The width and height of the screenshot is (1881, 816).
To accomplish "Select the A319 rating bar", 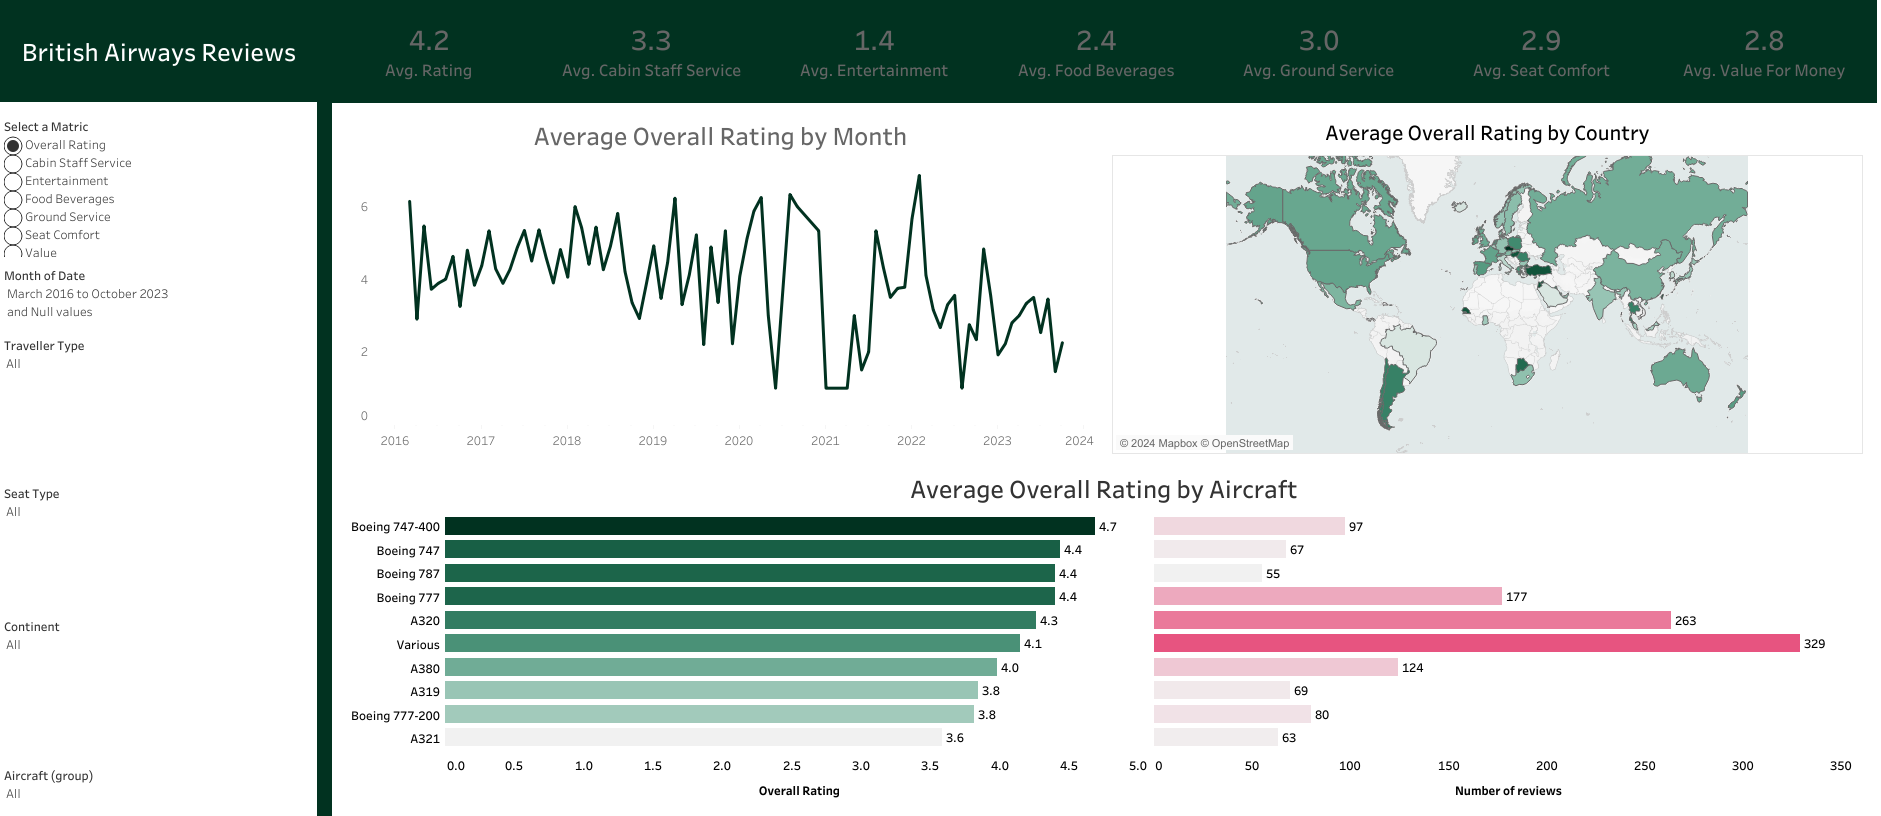I will tap(711, 690).
